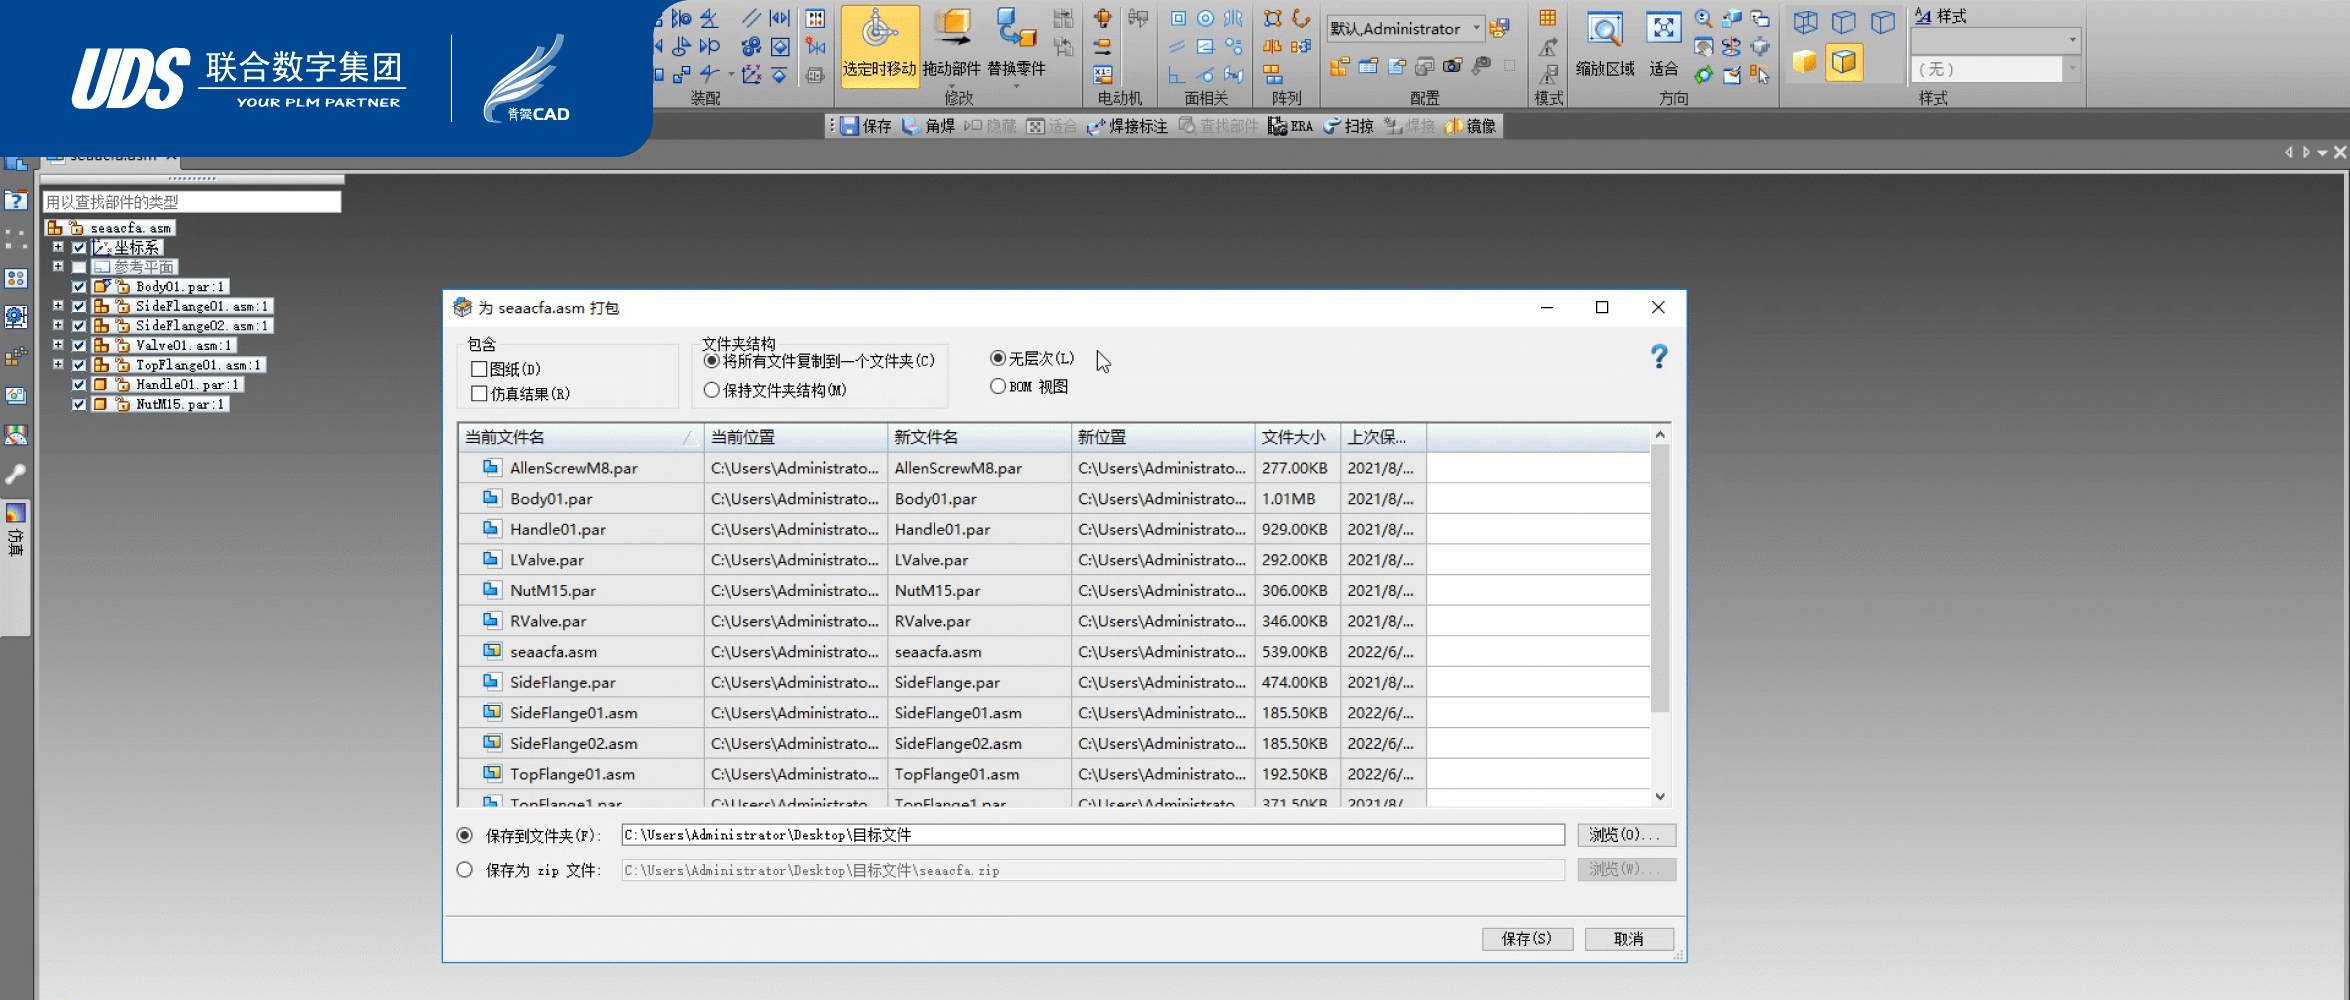Check the 参考平面 visibility checkbox
This screenshot has width=2350, height=1000.
point(79,267)
